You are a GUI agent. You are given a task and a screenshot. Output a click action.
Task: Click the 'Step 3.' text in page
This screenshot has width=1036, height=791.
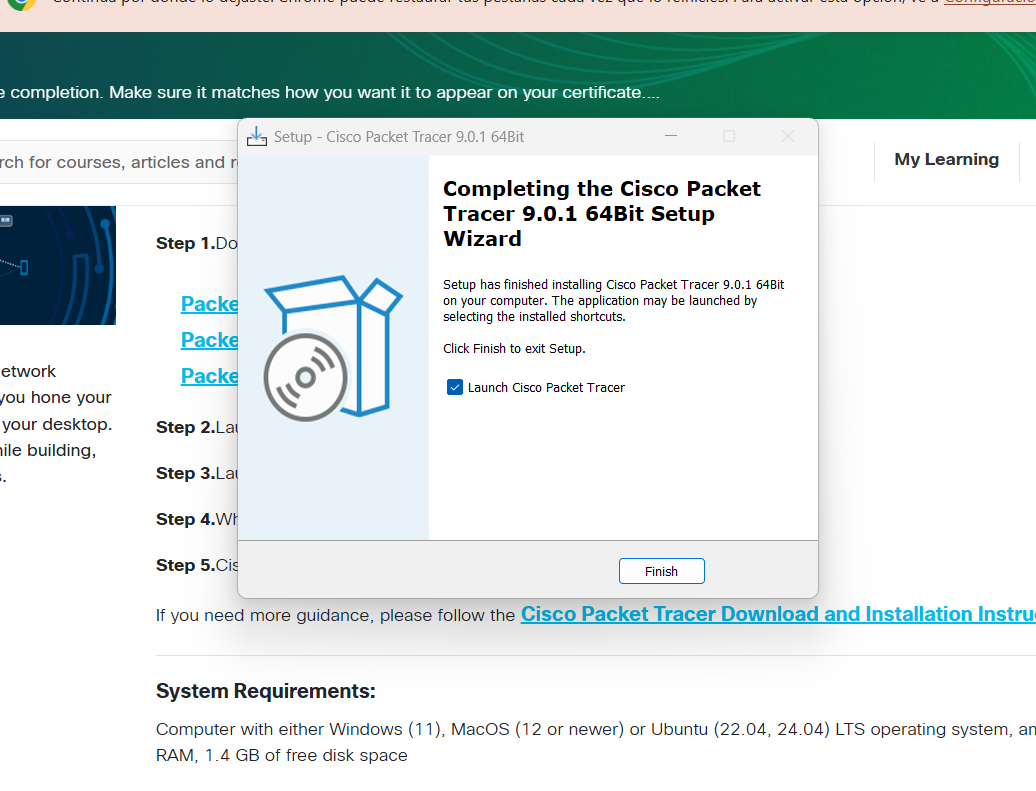pos(186,473)
